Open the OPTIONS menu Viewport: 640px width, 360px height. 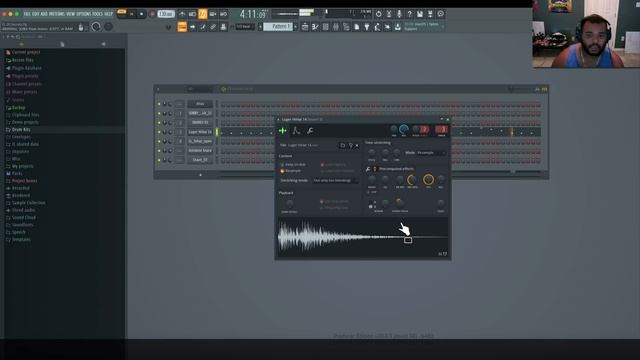coord(84,14)
